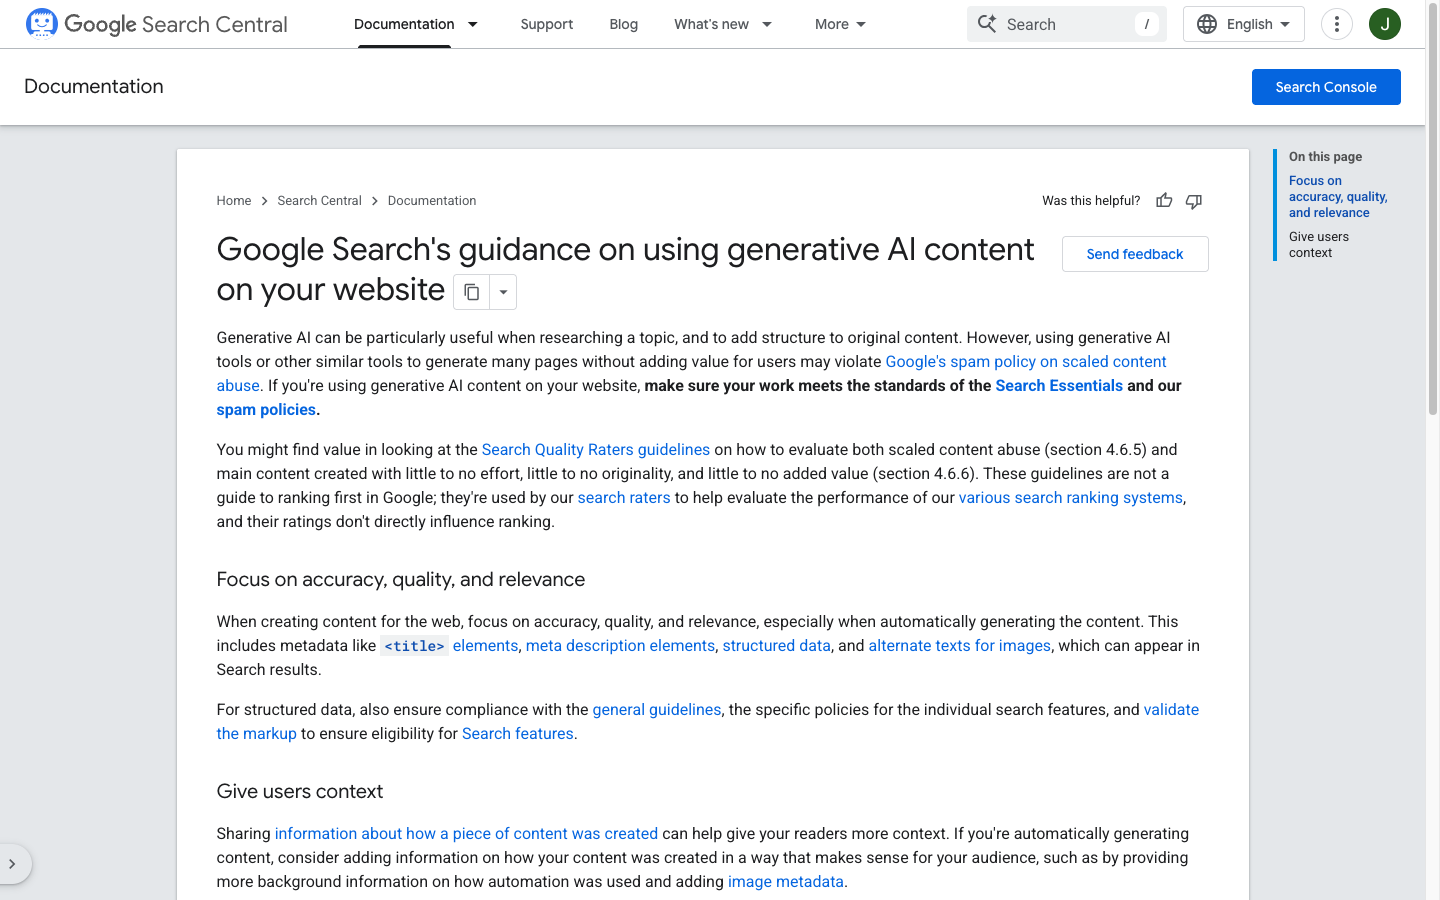Click the Send feedback button
Viewport: 1440px width, 900px height.
[1135, 254]
